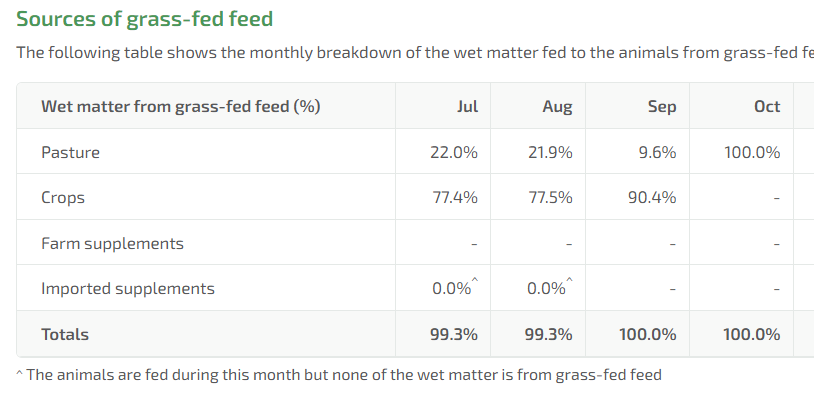Click the Crops value 90.4% in Sep
Image resolution: width=814 pixels, height=393 pixels.
click(652, 198)
